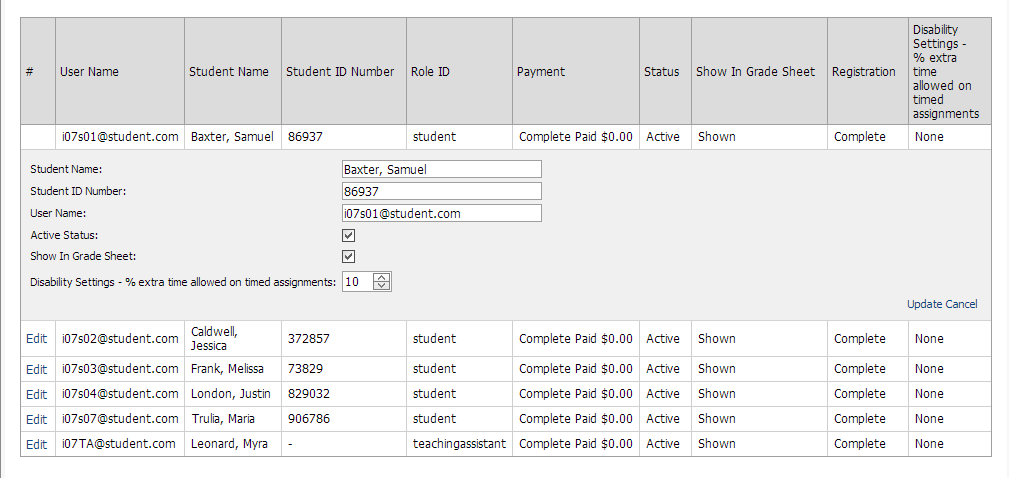
Task: Edit the Caldwell, Jessica row
Action: (x=36, y=339)
